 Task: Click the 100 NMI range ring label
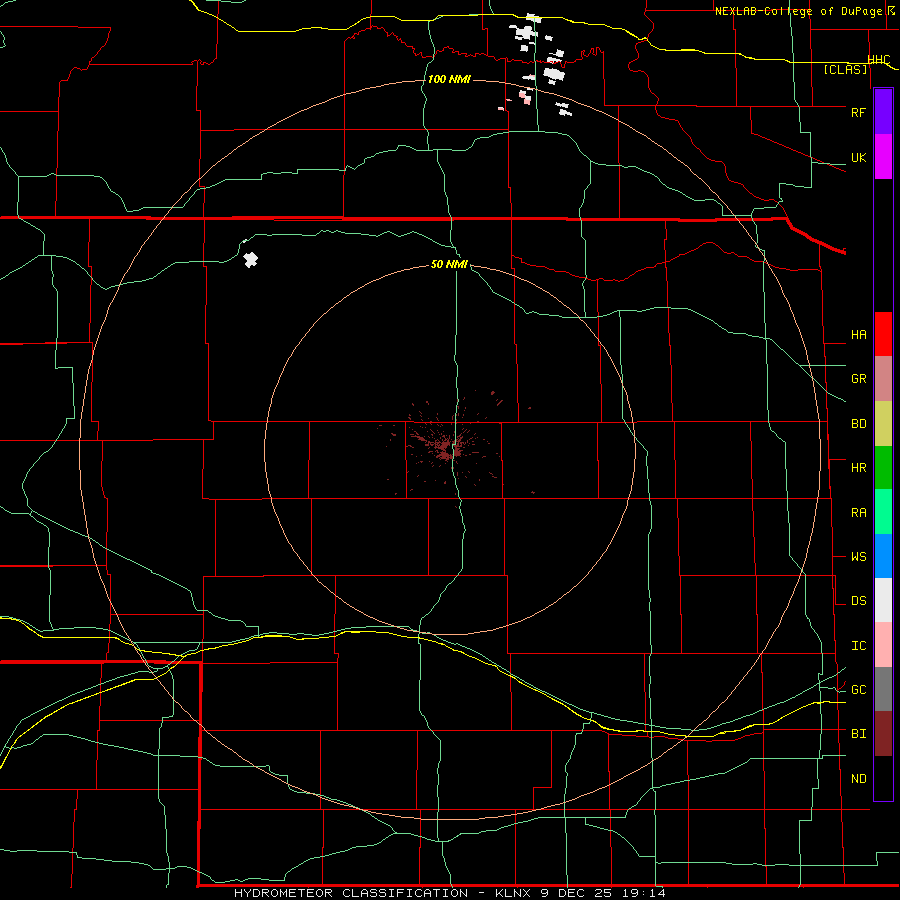click(449, 79)
